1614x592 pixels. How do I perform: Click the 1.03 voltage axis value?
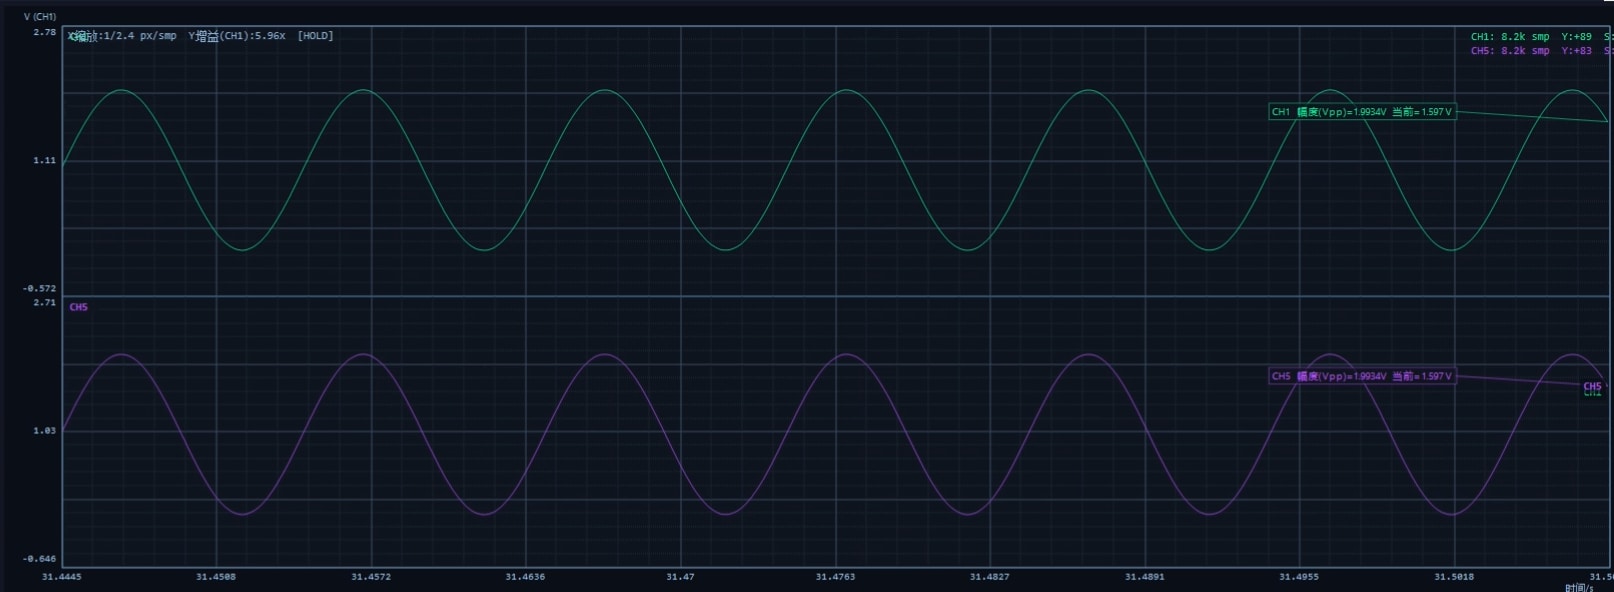pos(45,430)
